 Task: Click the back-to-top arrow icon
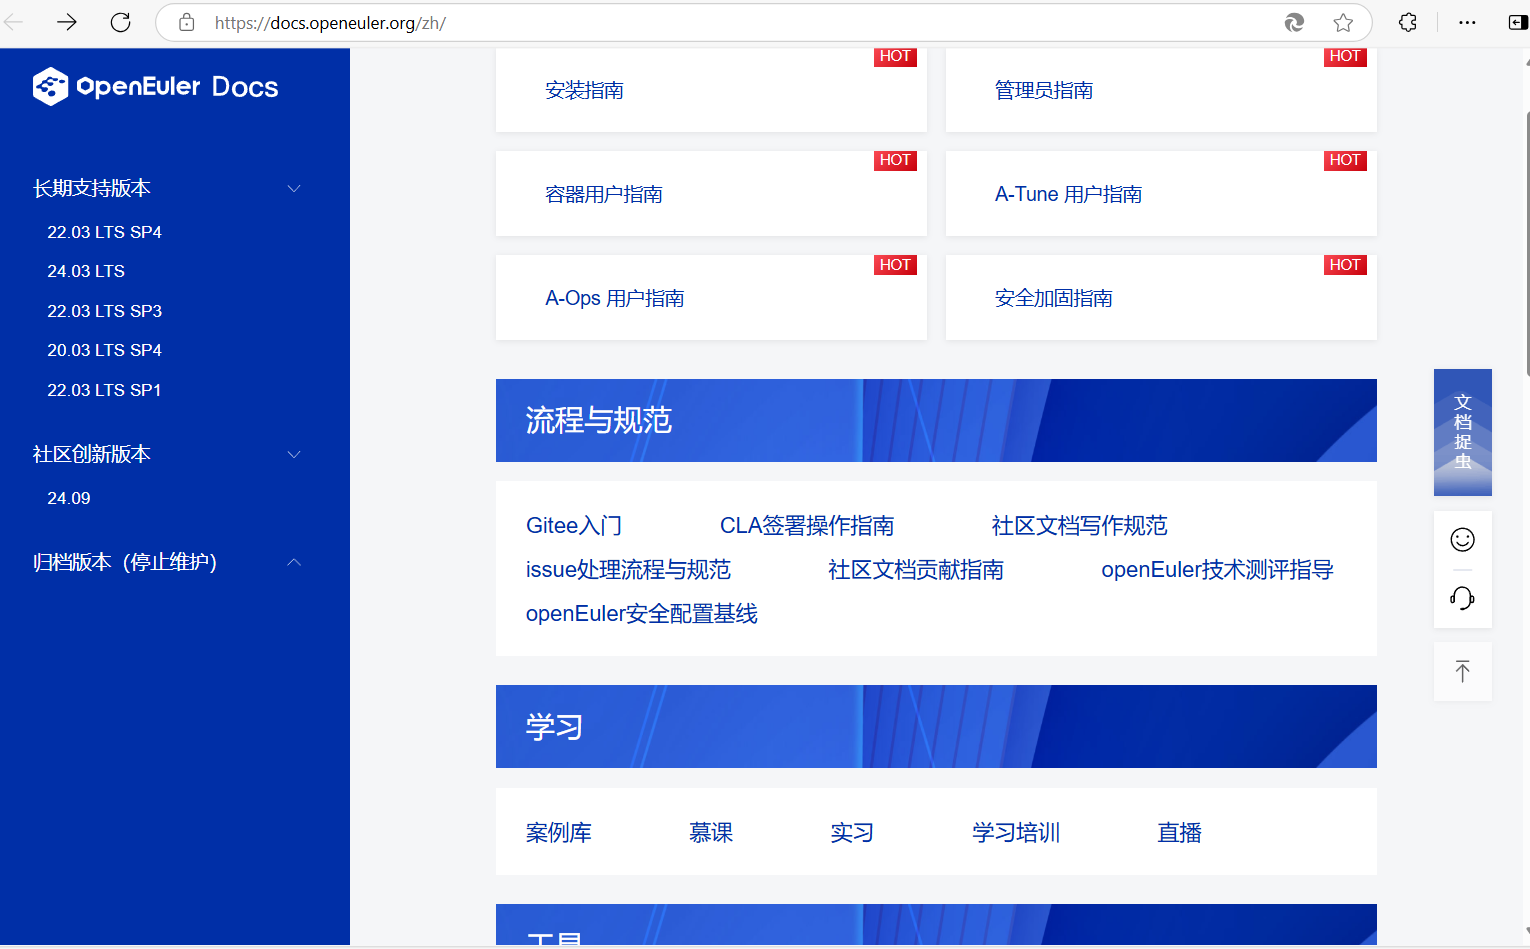(1462, 672)
